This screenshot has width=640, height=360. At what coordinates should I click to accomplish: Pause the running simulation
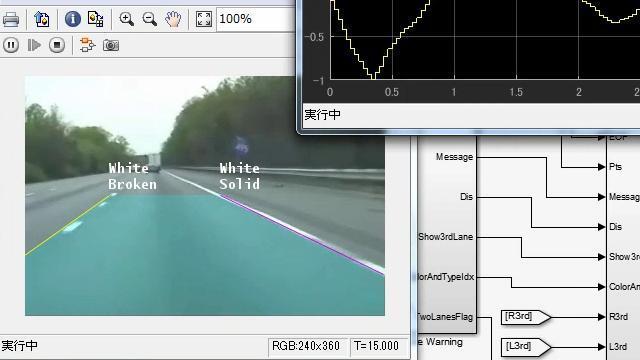[11, 45]
